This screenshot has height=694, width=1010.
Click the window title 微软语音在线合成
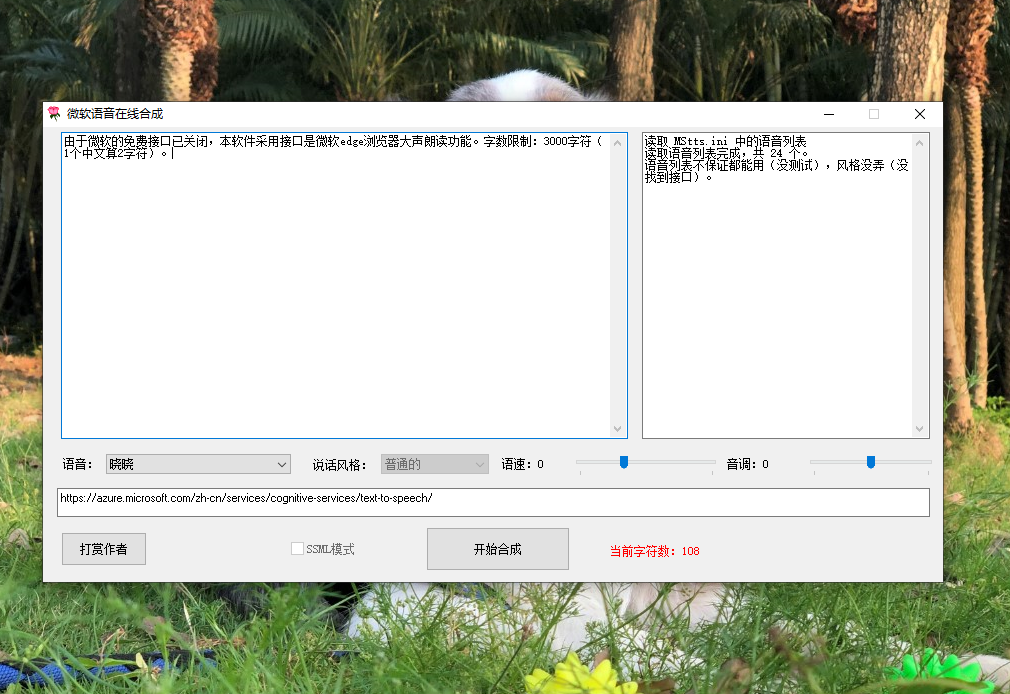(115, 114)
